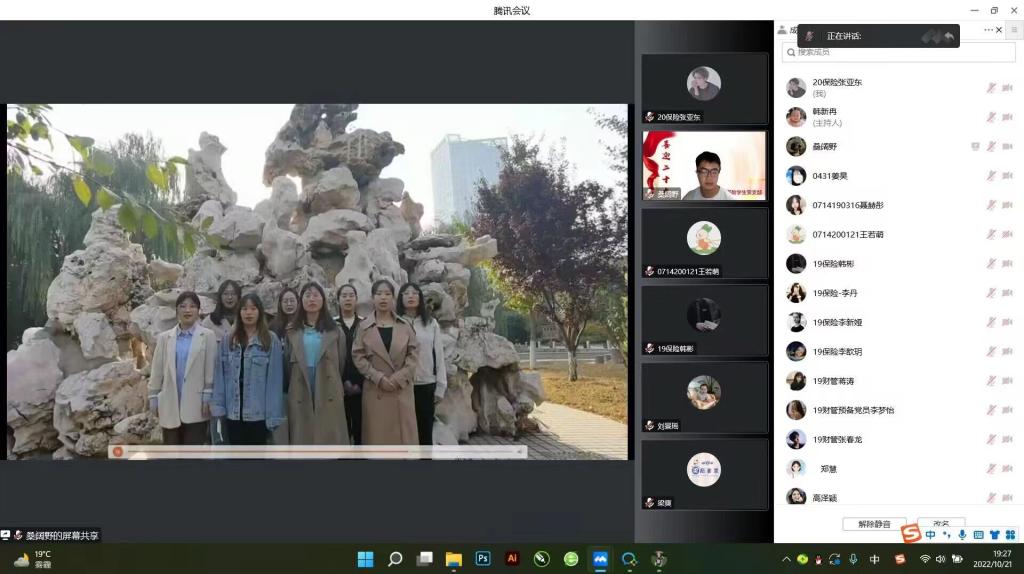
Task: Click the muted microphone icon for 韩新冉
Action: pyautogui.click(x=992, y=117)
